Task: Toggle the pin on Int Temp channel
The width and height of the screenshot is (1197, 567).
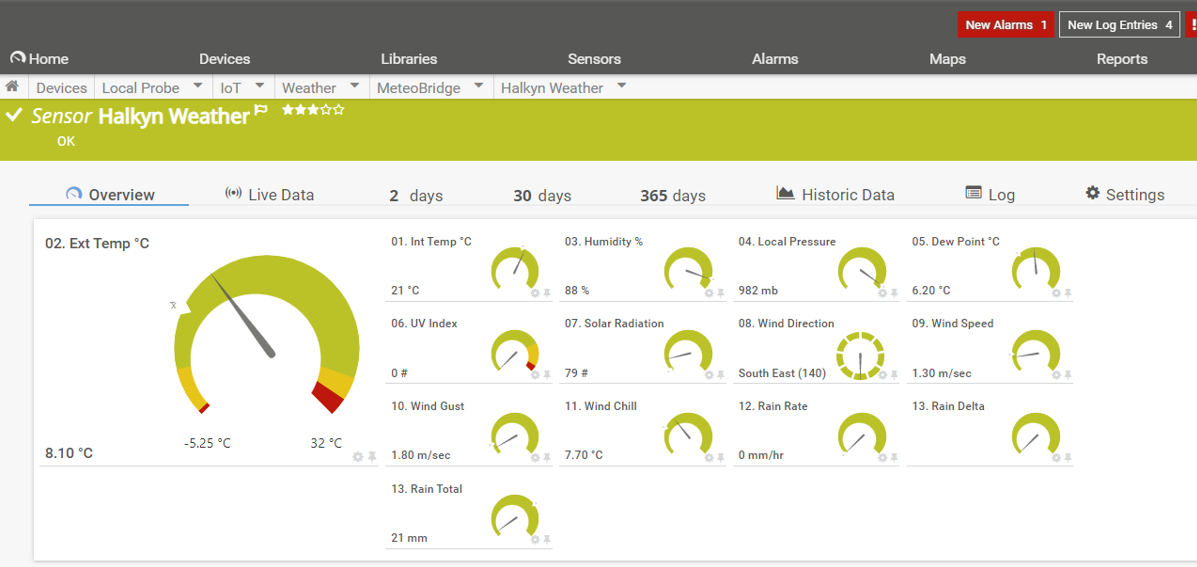Action: [547, 293]
